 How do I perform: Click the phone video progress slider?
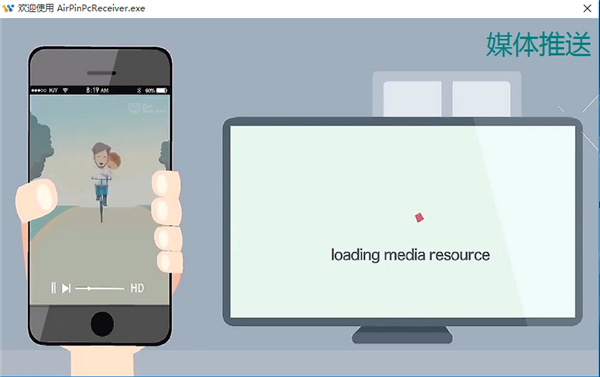[99, 288]
